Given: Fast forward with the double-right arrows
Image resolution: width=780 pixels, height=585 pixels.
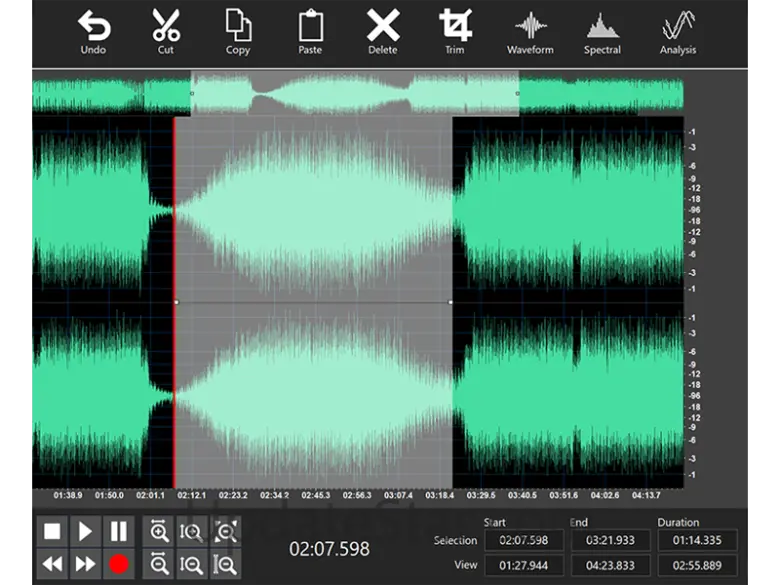Looking at the screenshot, I should click(x=85, y=565).
